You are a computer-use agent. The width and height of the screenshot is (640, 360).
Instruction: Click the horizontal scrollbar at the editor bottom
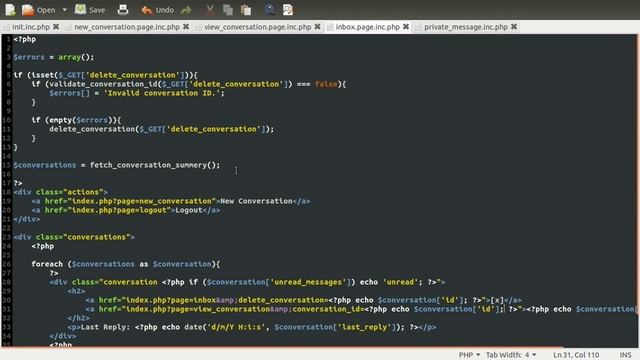(x=282, y=347)
